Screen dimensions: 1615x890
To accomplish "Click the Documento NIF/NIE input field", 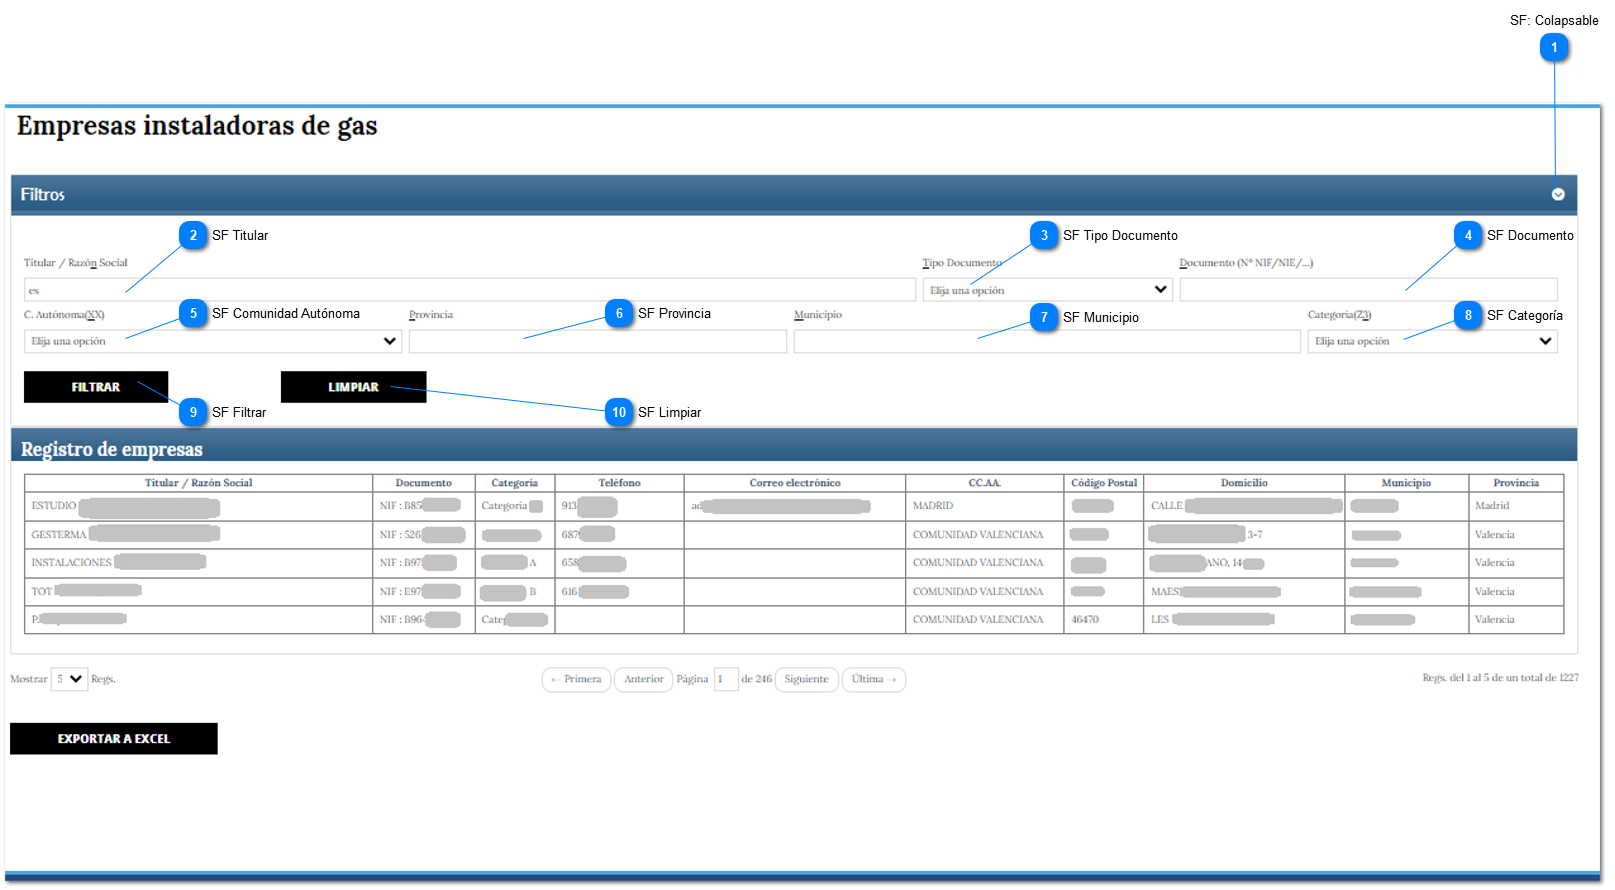I will [1368, 290].
